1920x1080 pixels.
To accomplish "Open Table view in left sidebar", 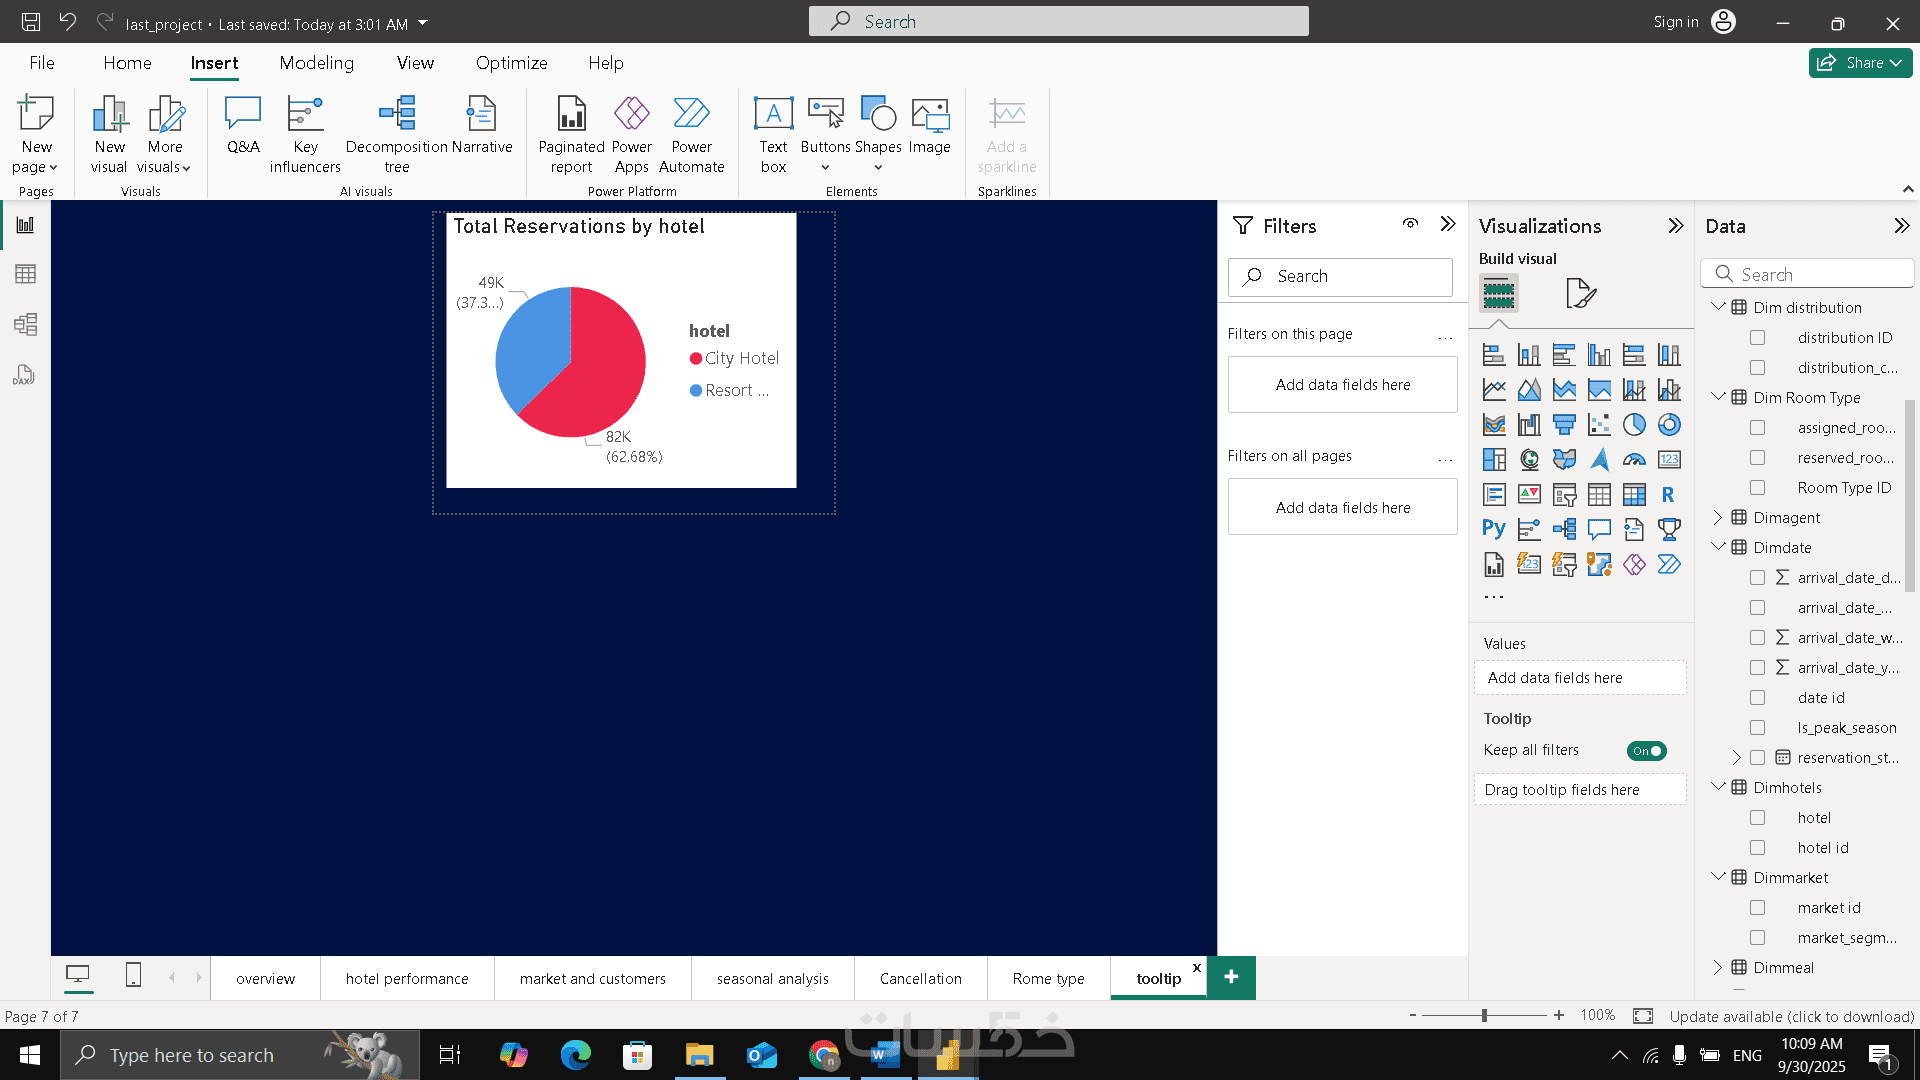I will [x=25, y=274].
